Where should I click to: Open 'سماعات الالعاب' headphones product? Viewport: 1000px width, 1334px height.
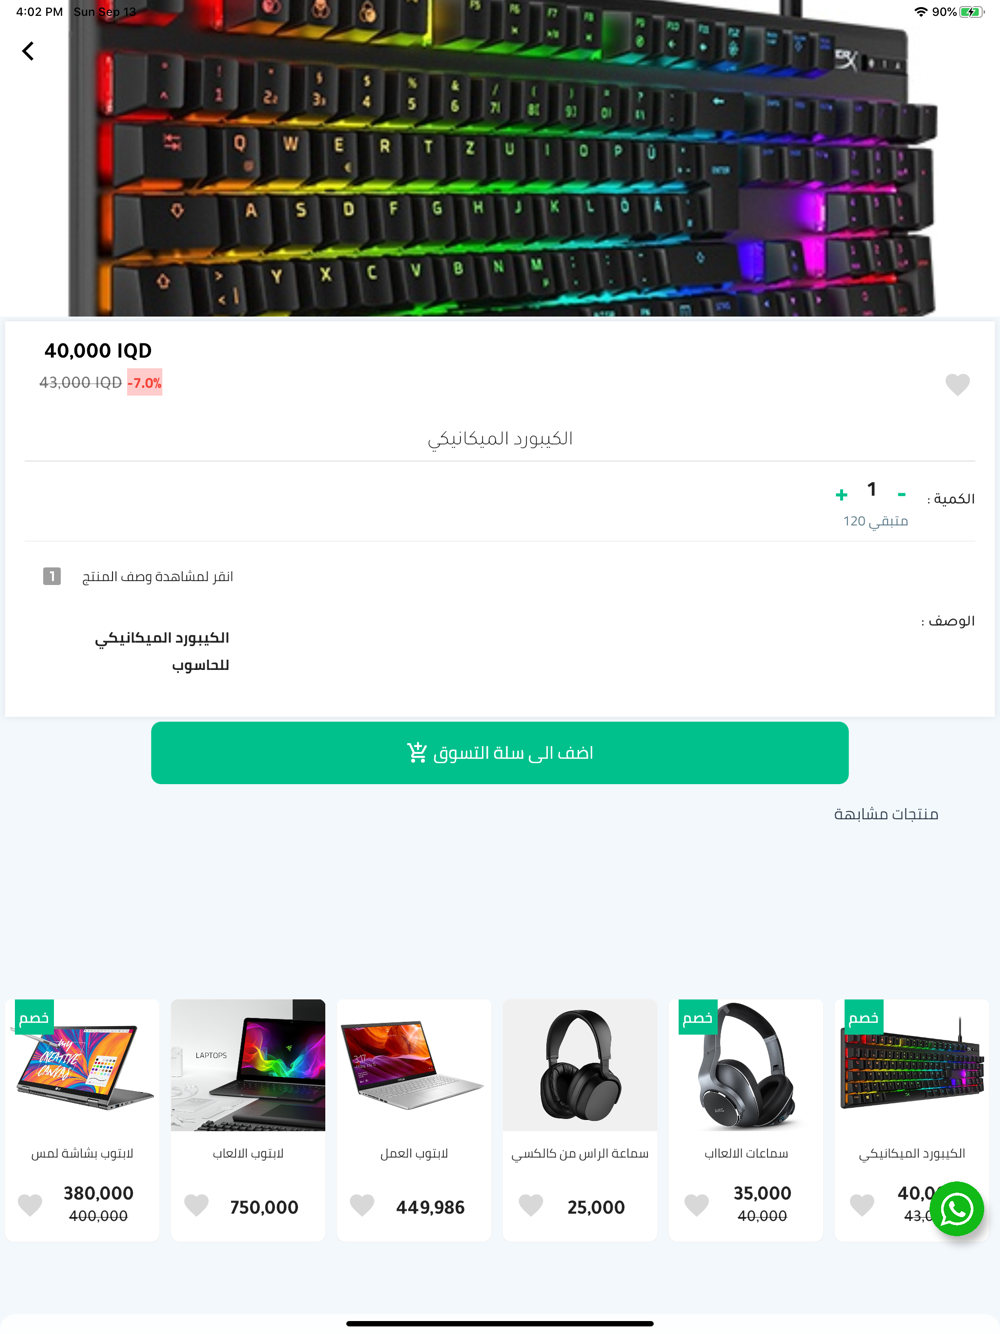click(x=746, y=1153)
